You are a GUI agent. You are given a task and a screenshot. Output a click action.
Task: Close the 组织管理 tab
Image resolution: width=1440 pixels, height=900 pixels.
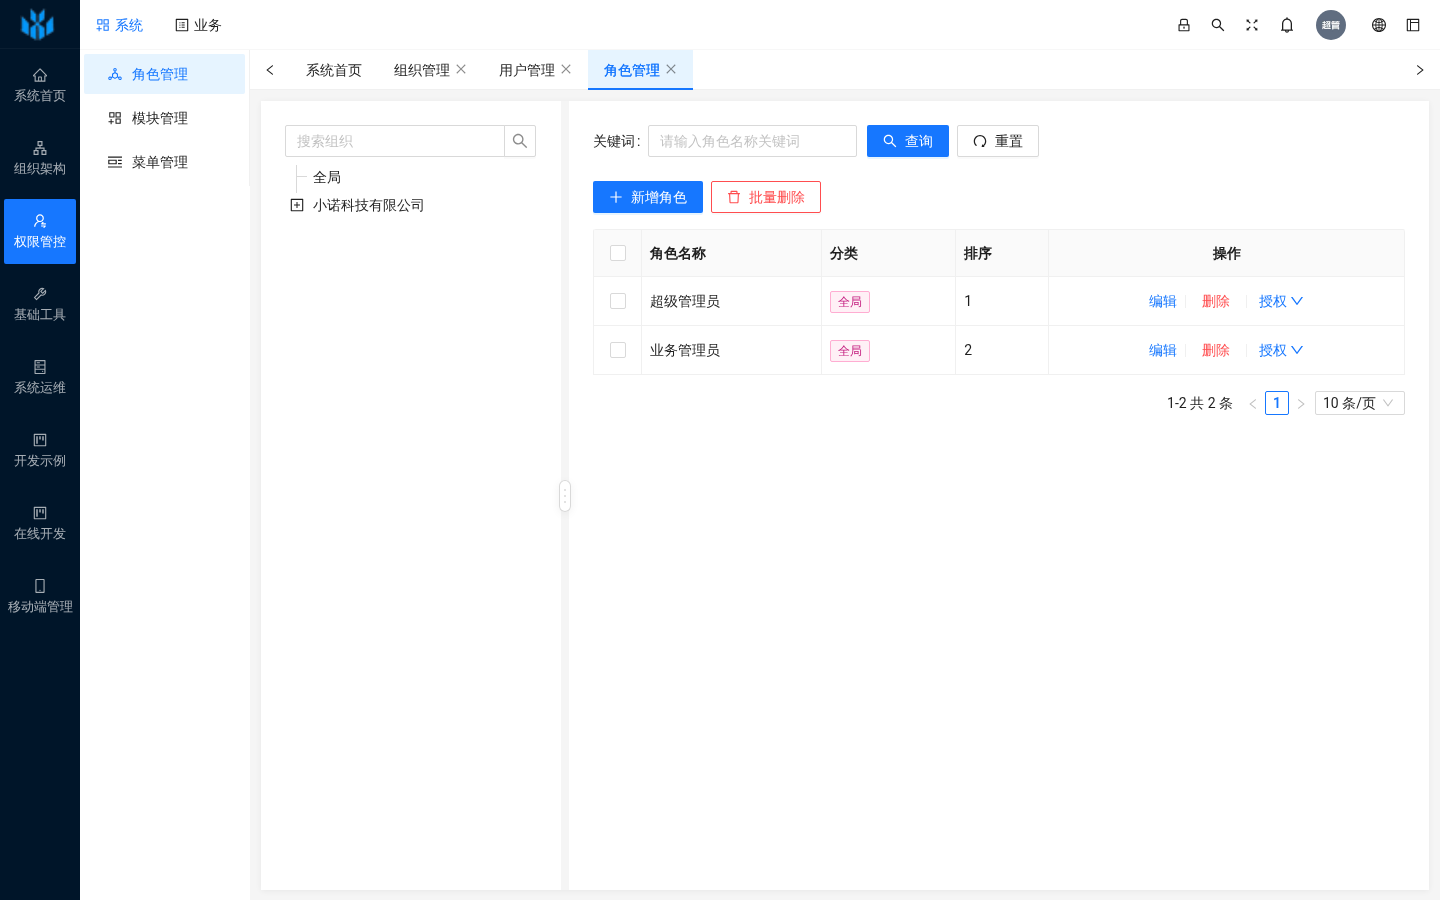461,69
